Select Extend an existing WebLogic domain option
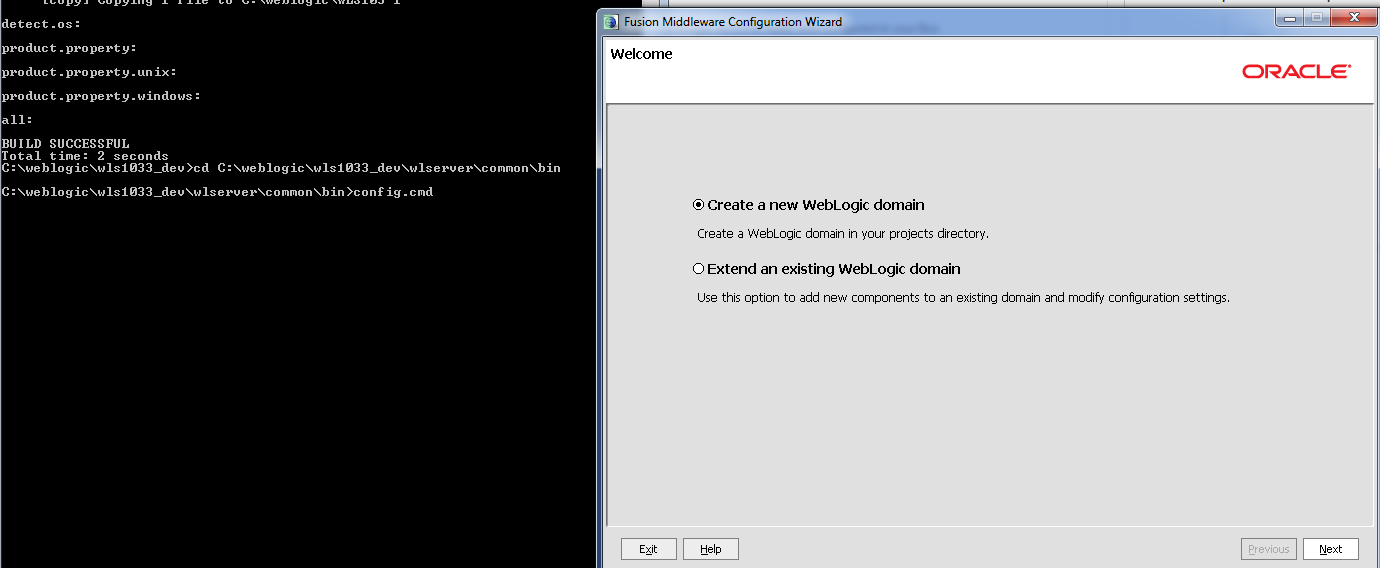1380x568 pixels. [x=826, y=269]
